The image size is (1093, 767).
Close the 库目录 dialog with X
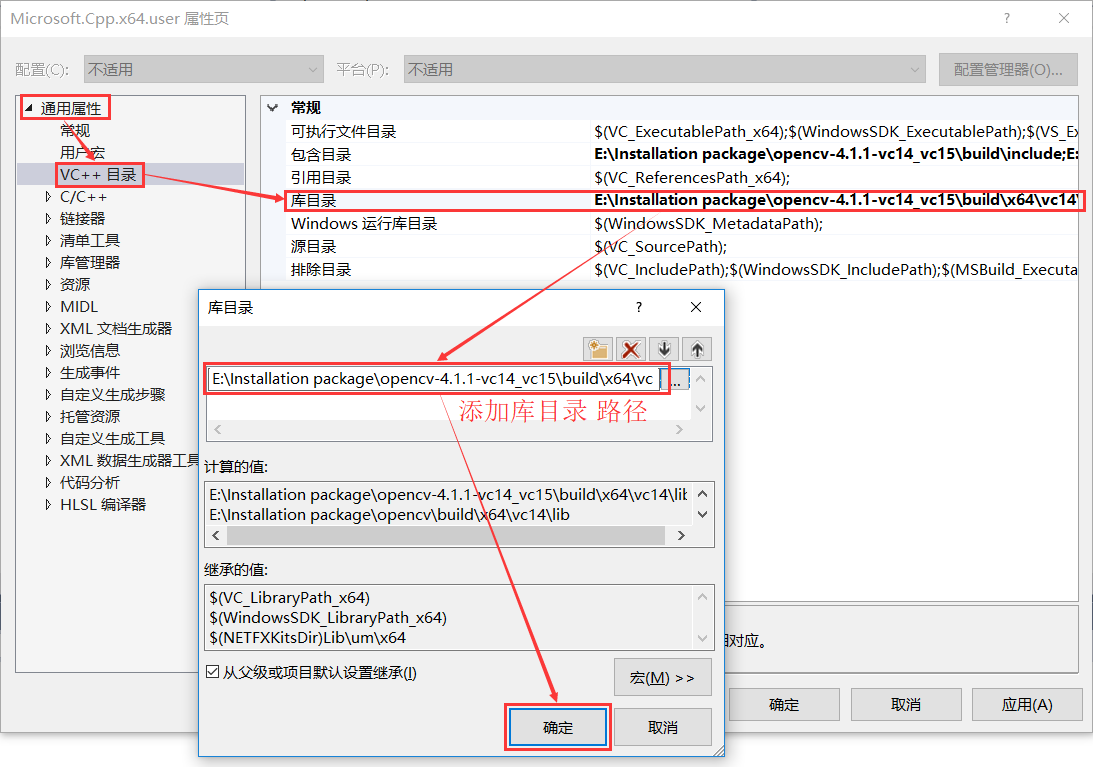click(696, 307)
